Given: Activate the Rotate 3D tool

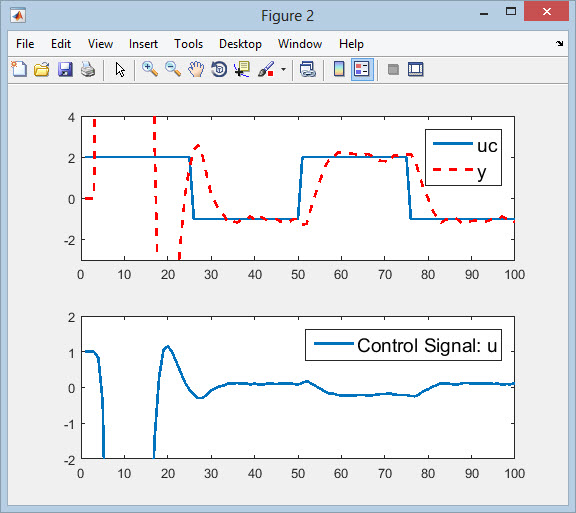Looking at the screenshot, I should pos(219,69).
